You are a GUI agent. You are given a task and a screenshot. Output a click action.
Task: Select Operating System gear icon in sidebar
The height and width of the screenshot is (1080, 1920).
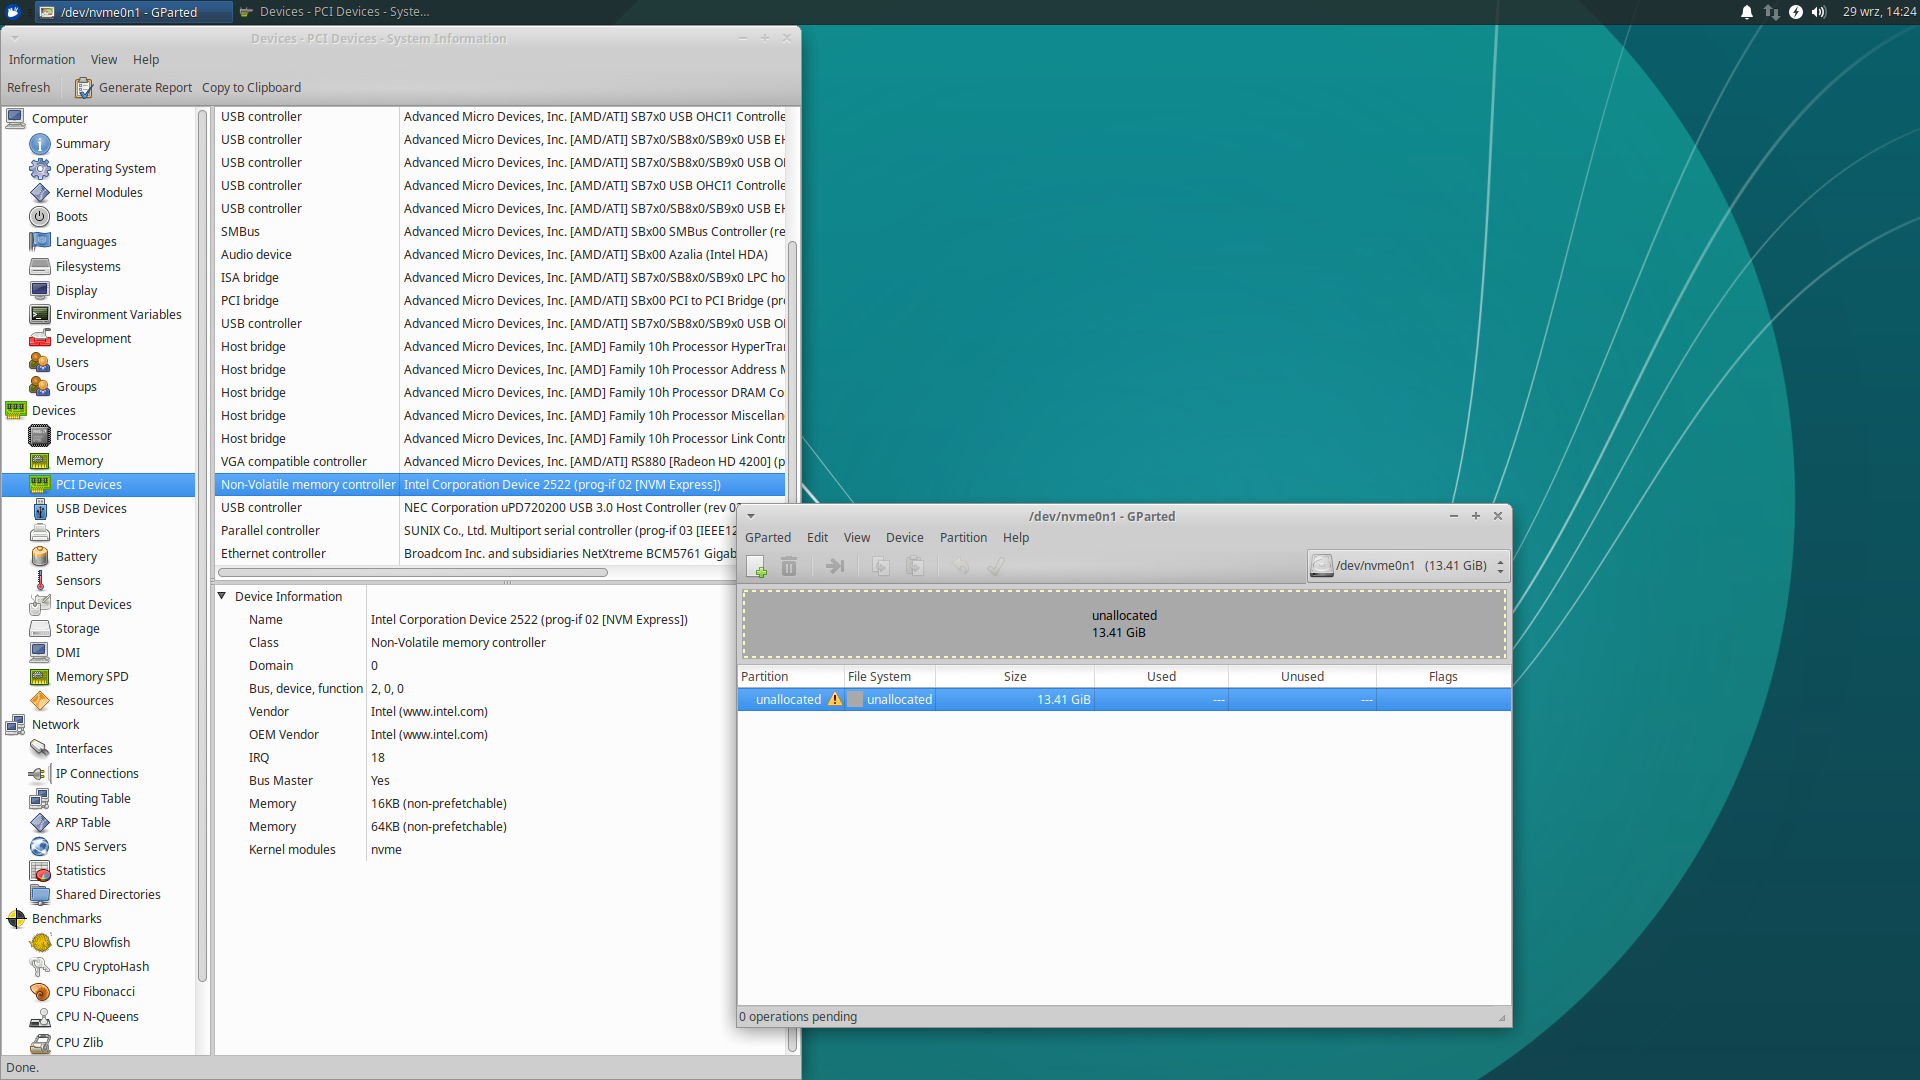click(x=40, y=168)
